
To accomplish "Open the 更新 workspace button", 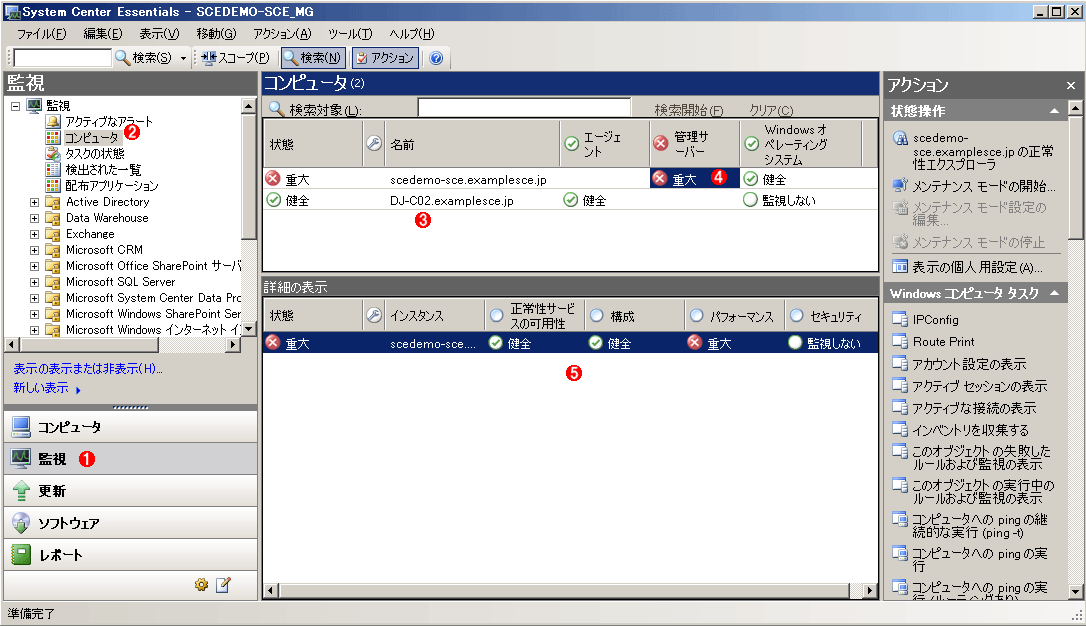I will click(130, 491).
